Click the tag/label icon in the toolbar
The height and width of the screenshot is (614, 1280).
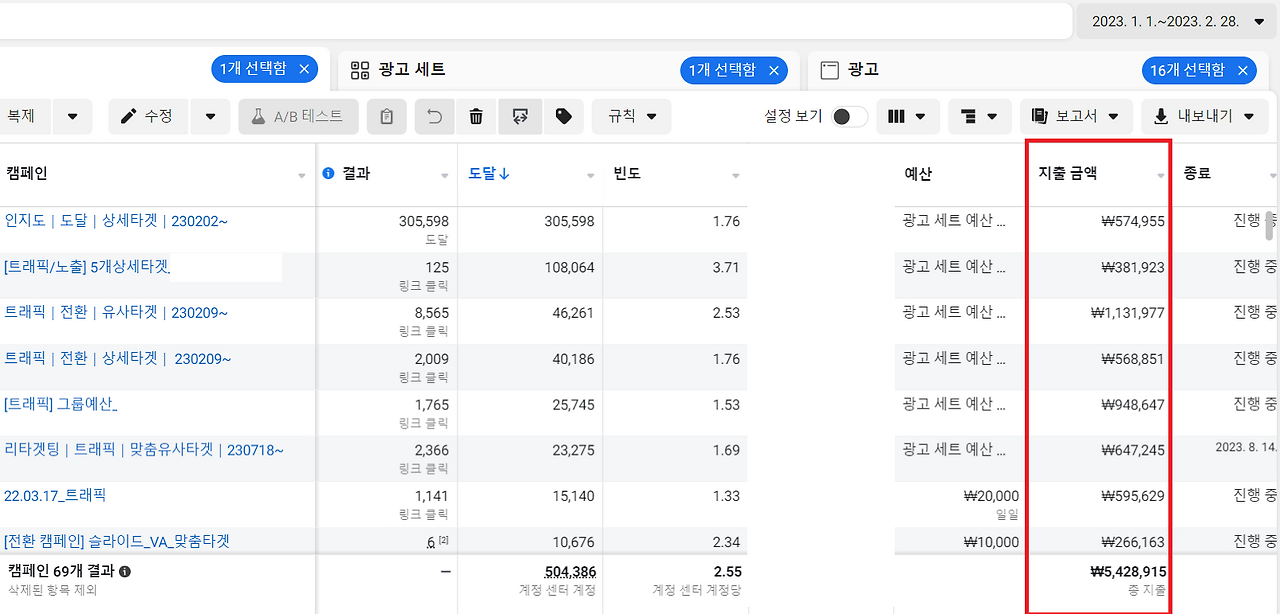click(564, 116)
